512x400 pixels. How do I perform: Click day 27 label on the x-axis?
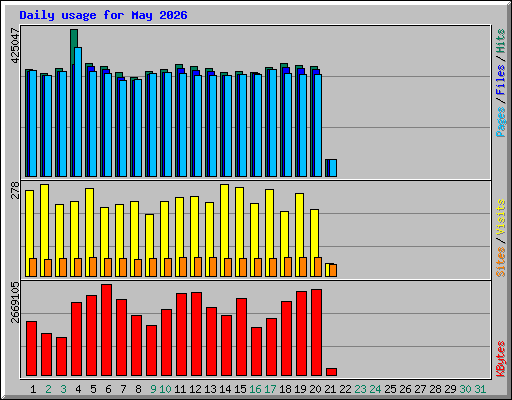pyautogui.click(x=420, y=389)
